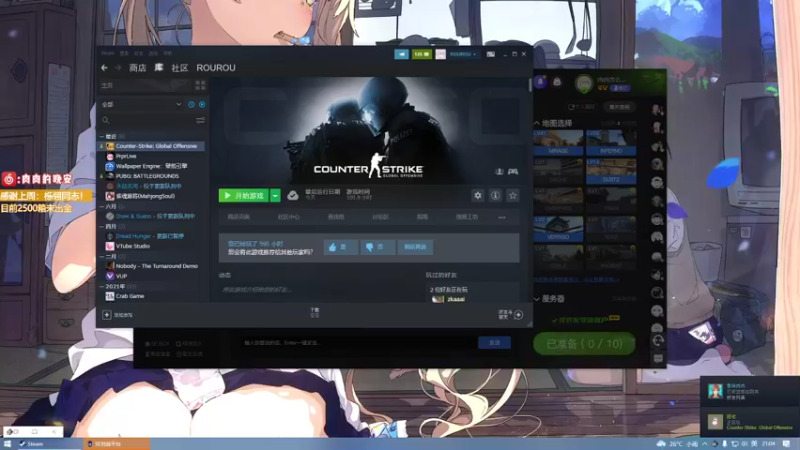Collapse the 四月 group in the library
The height and width of the screenshot is (450, 800).
point(102,227)
